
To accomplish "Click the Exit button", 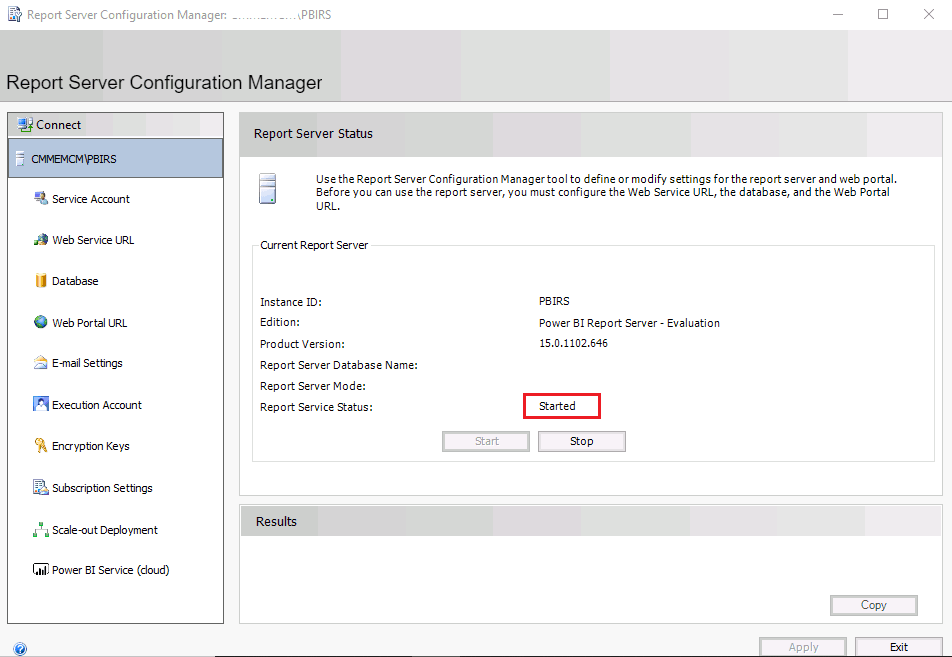I will [x=899, y=647].
